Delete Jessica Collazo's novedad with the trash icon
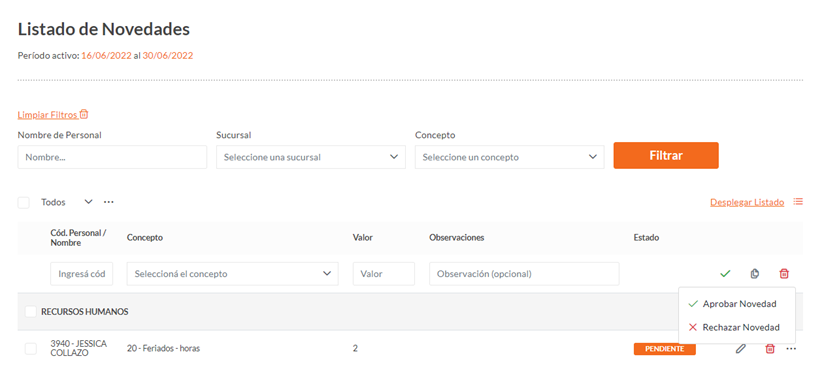 point(770,348)
